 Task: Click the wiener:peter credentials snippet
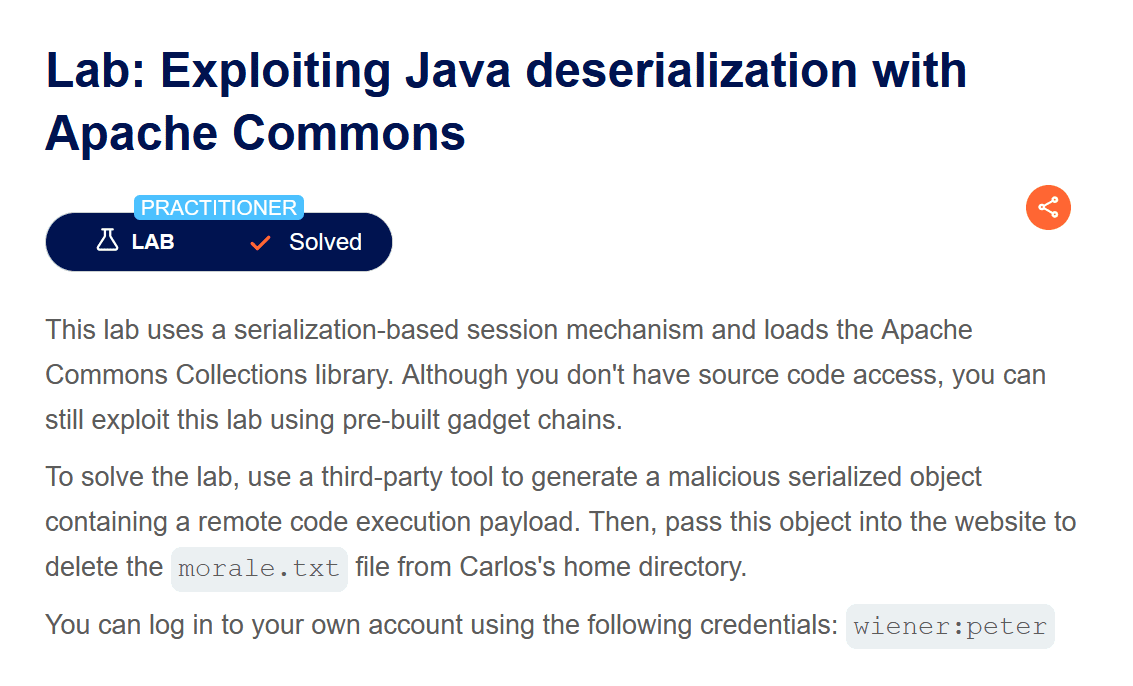coord(948,626)
